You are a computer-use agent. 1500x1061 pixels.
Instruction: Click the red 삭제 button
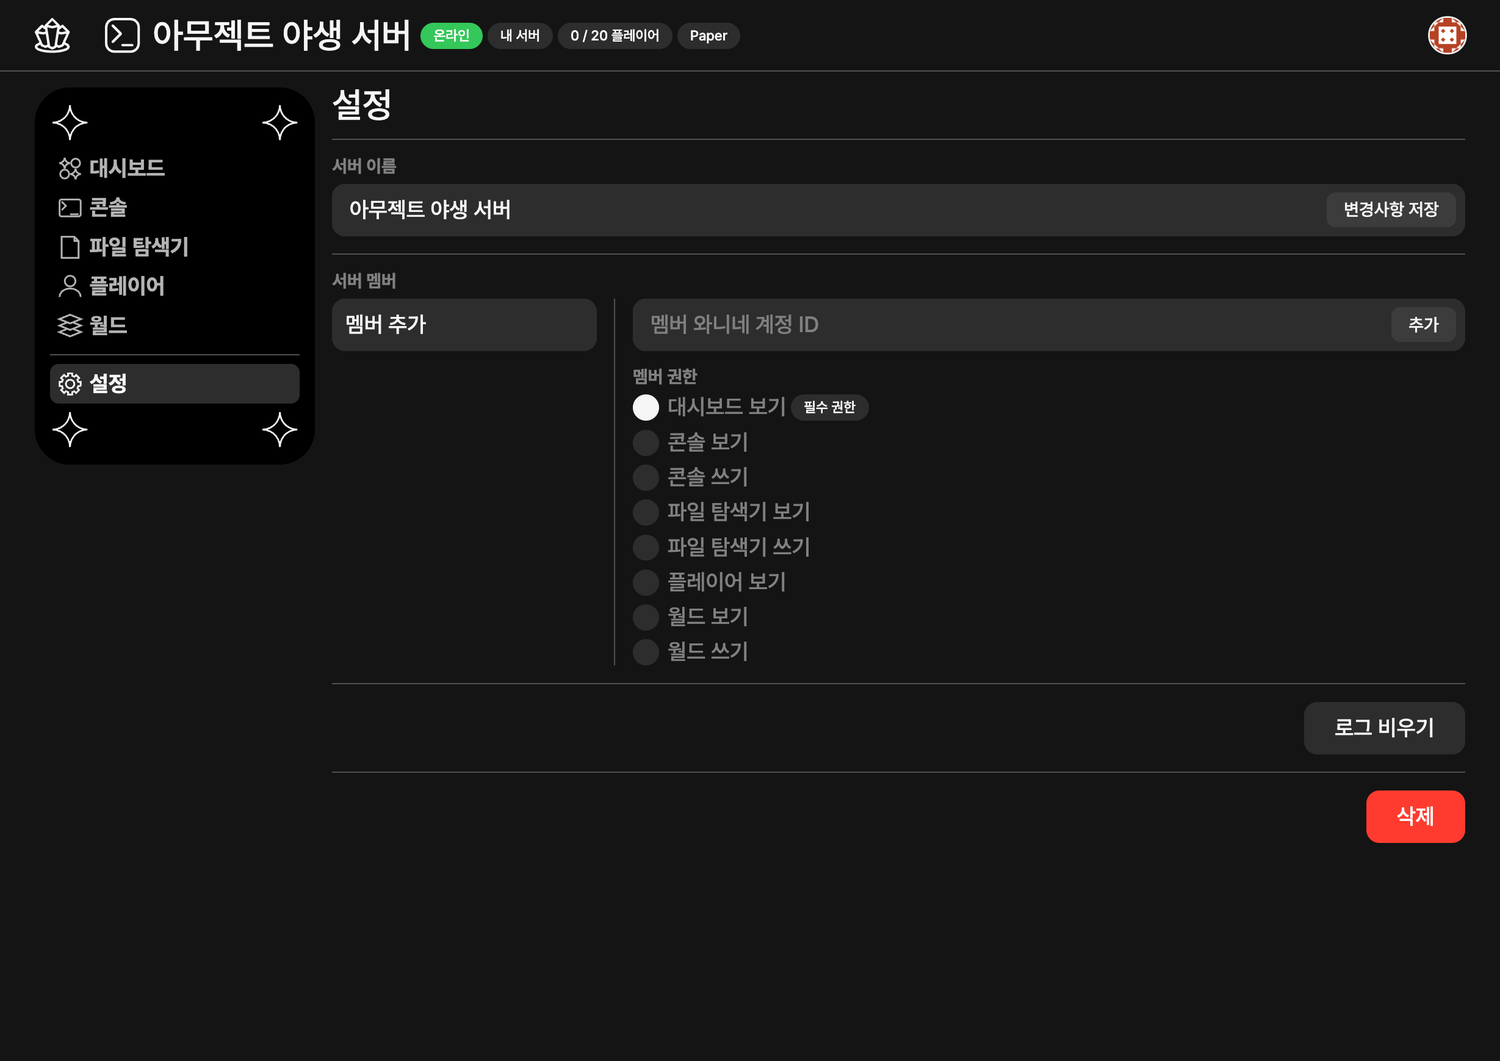(1414, 817)
